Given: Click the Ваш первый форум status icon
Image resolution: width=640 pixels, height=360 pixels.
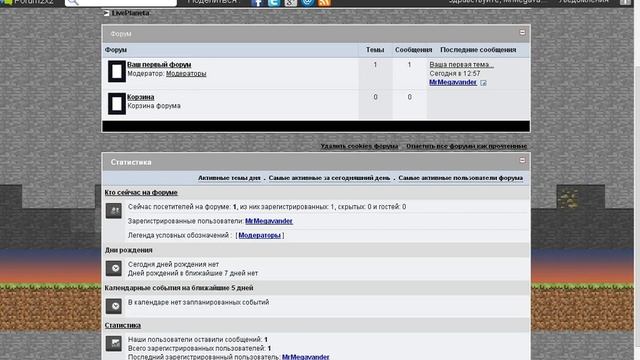Looking at the screenshot, I should coord(117,71).
